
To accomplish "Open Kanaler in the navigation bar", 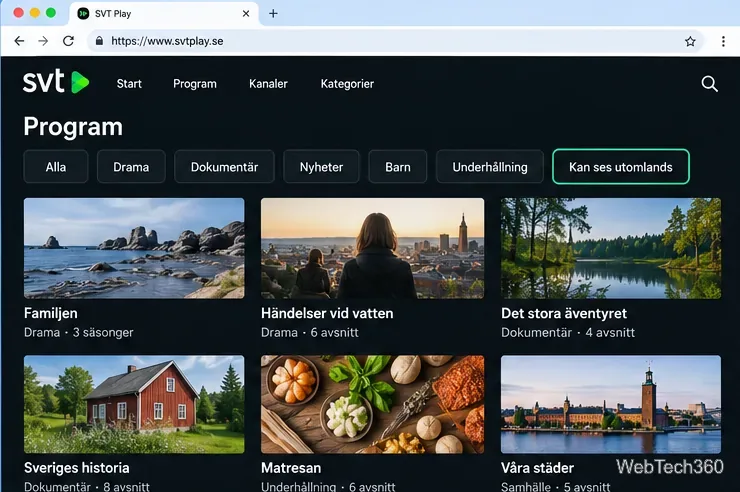I will (x=268, y=83).
